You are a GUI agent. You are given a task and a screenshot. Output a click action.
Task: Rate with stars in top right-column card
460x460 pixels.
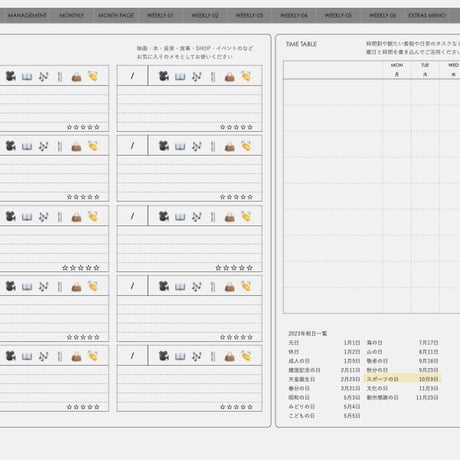point(236,127)
